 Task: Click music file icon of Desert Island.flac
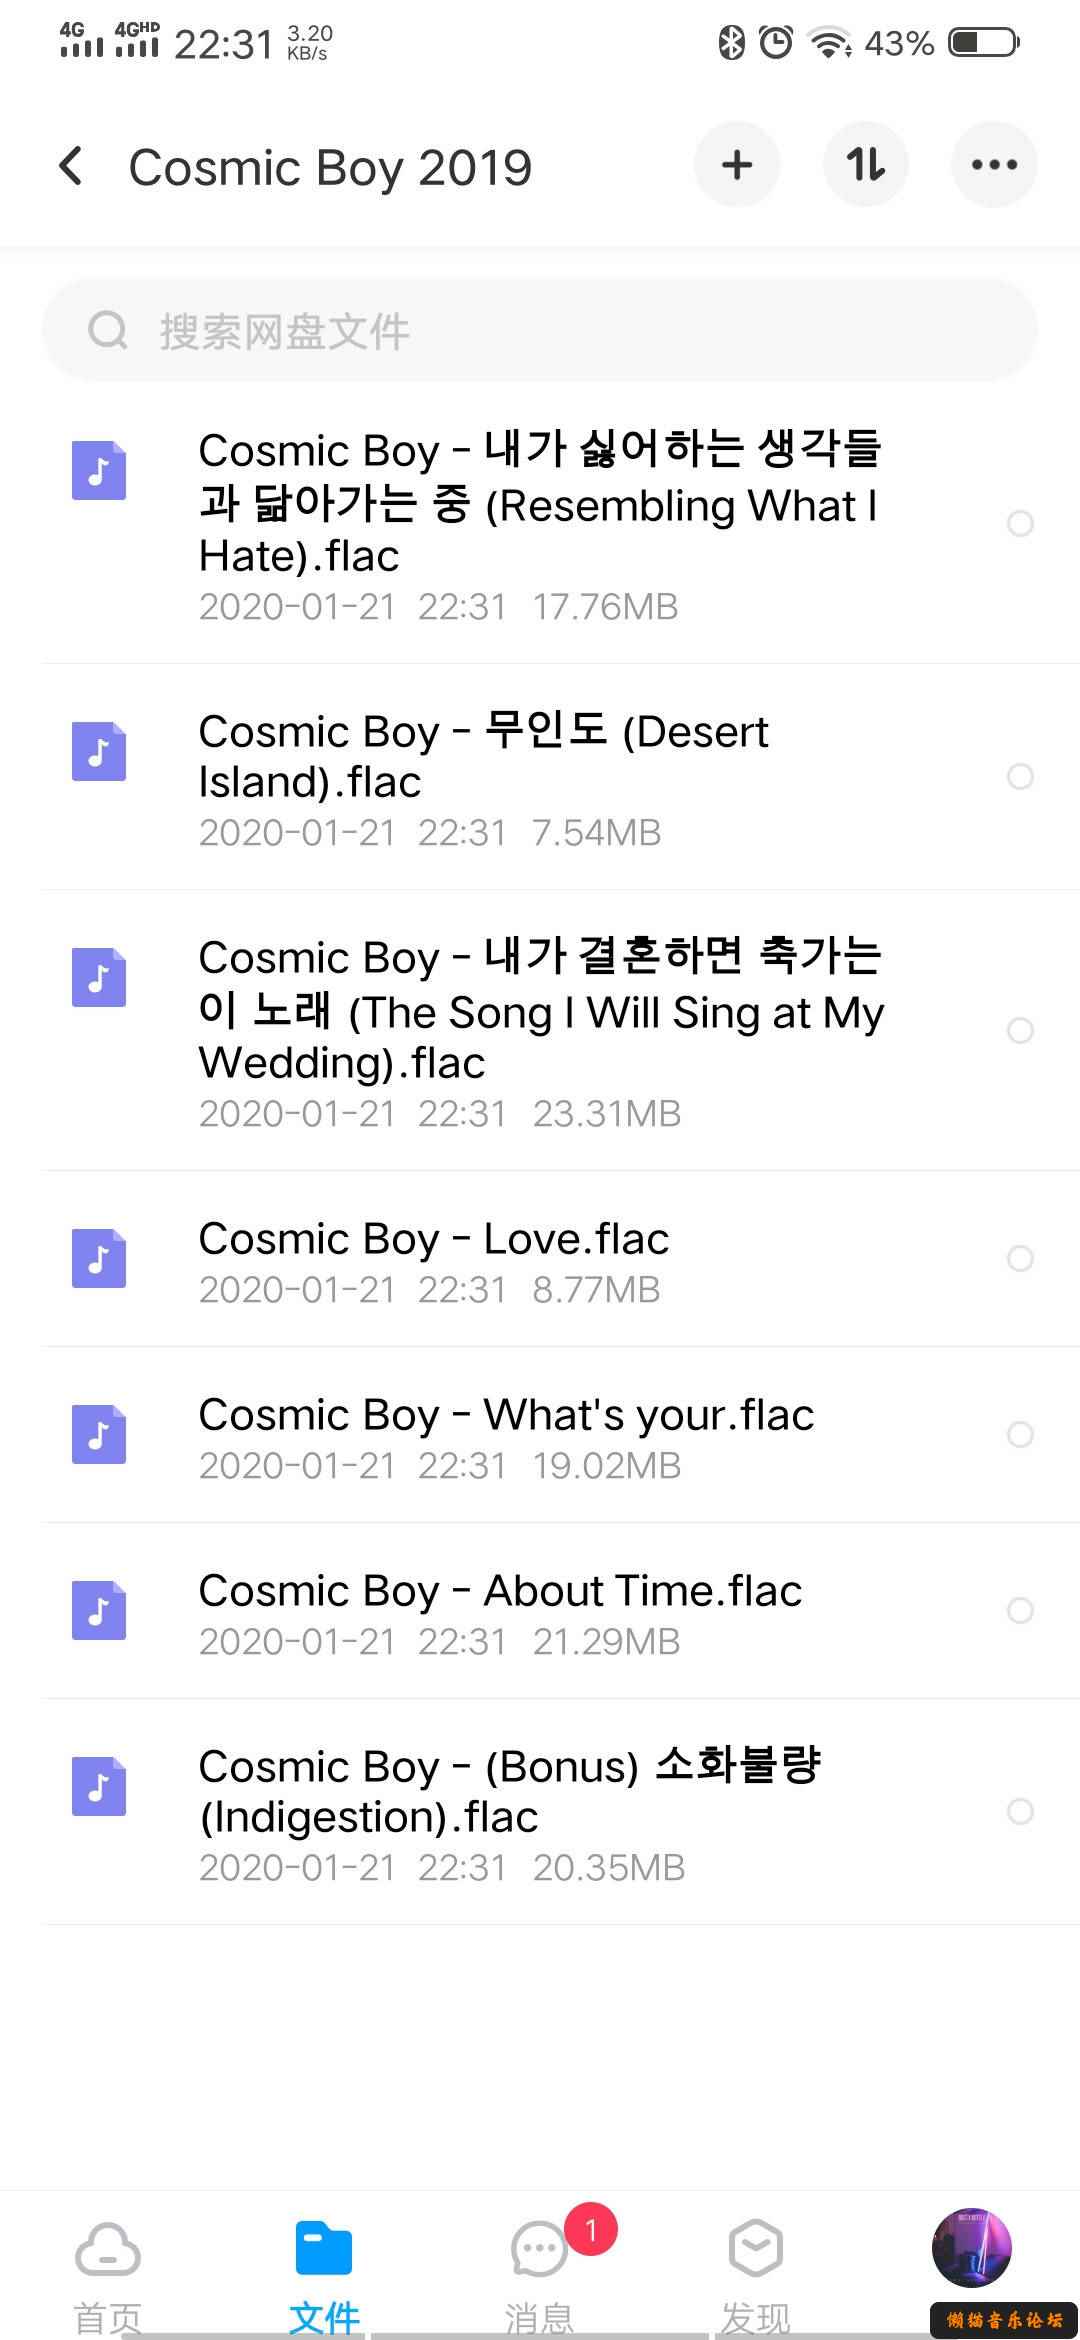click(x=99, y=751)
